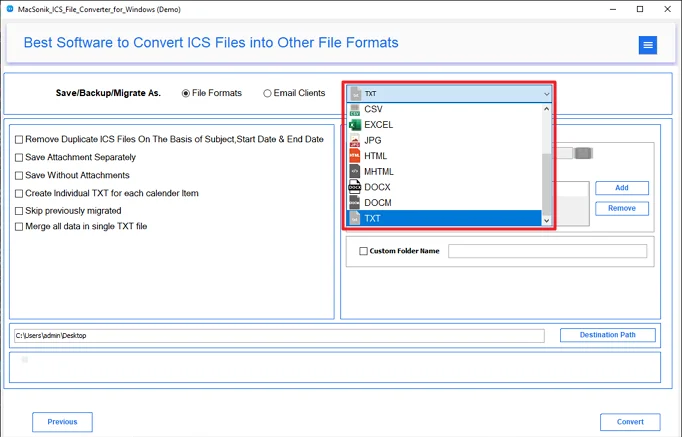Pick JPG in the format dropdown

coord(444,140)
